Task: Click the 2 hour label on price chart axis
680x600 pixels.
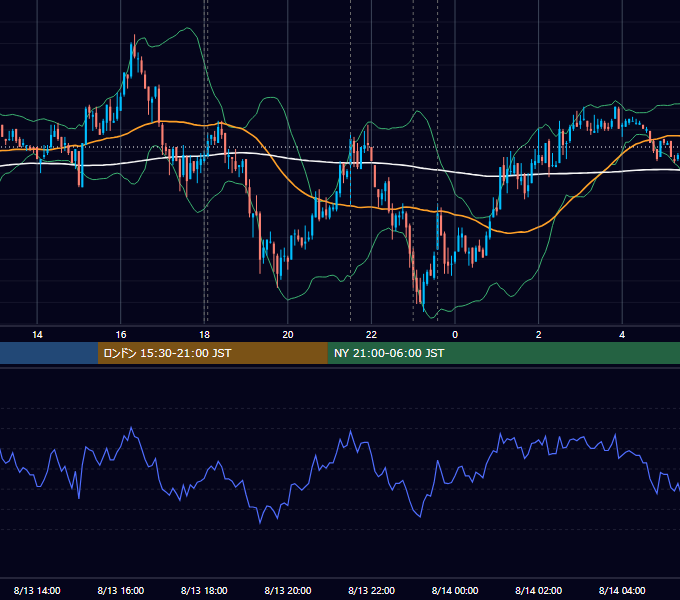Action: (539, 335)
